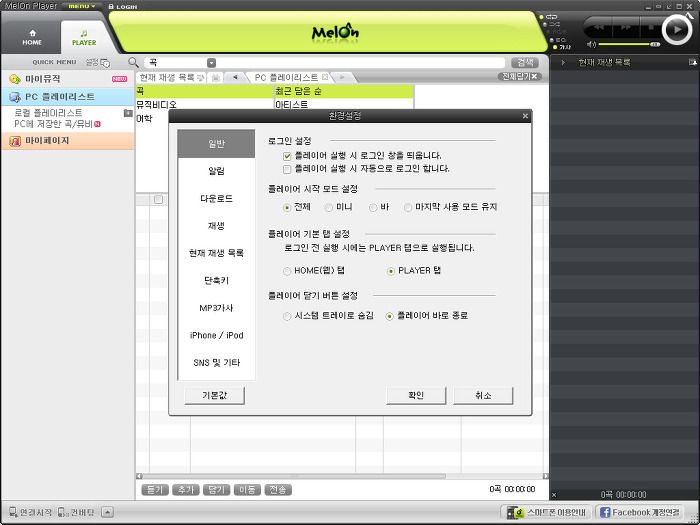Select 마지막 사용 모드 유지 radio
Viewport: 700px width, 525px height.
coord(408,208)
